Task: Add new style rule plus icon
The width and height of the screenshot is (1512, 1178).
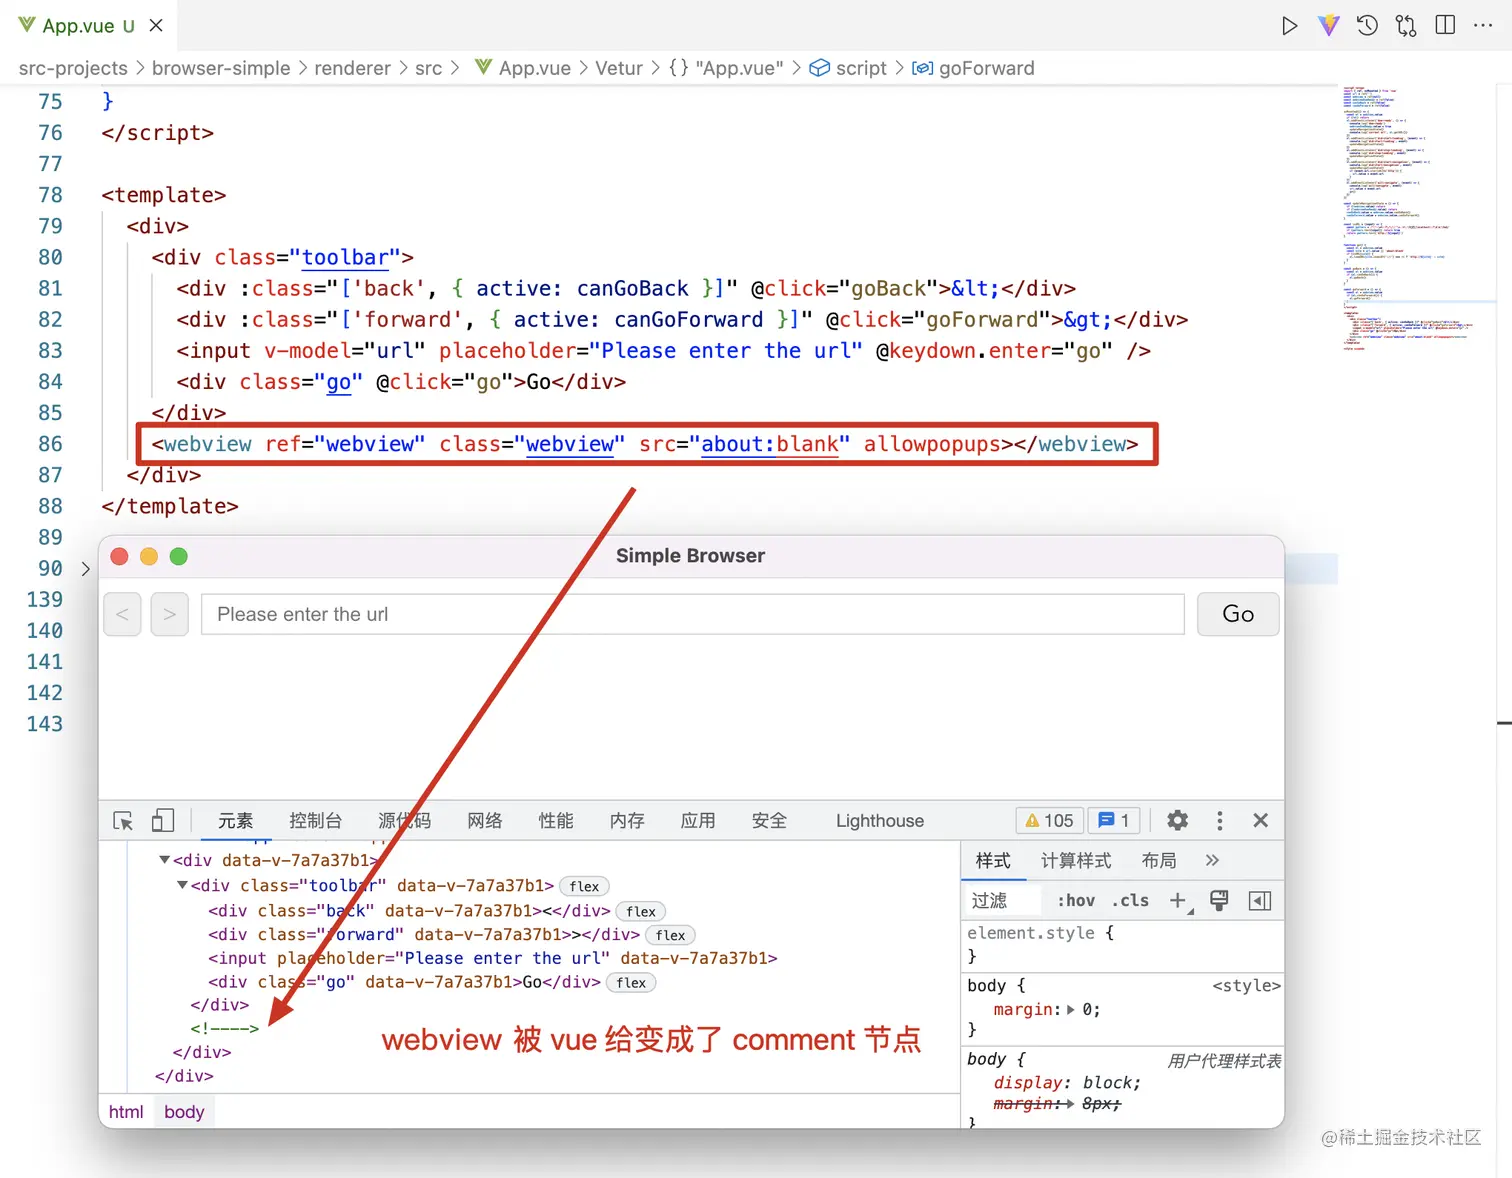Action: click(1179, 901)
